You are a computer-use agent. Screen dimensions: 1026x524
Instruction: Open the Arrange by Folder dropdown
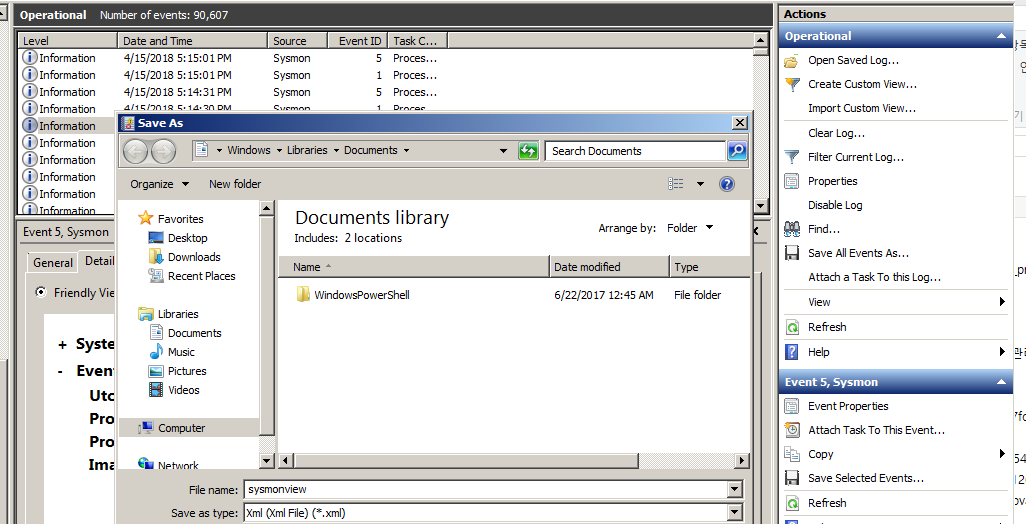690,228
